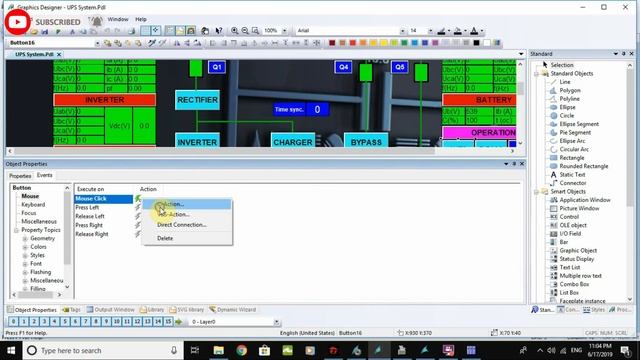
Task: Pick the black color swatch
Action: (476, 43)
